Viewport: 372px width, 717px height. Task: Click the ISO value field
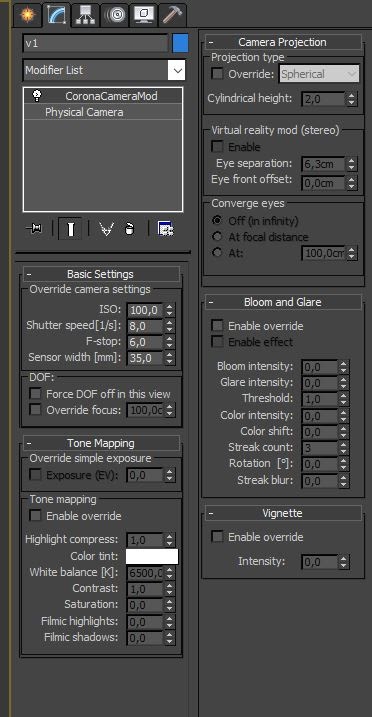[x=144, y=310]
